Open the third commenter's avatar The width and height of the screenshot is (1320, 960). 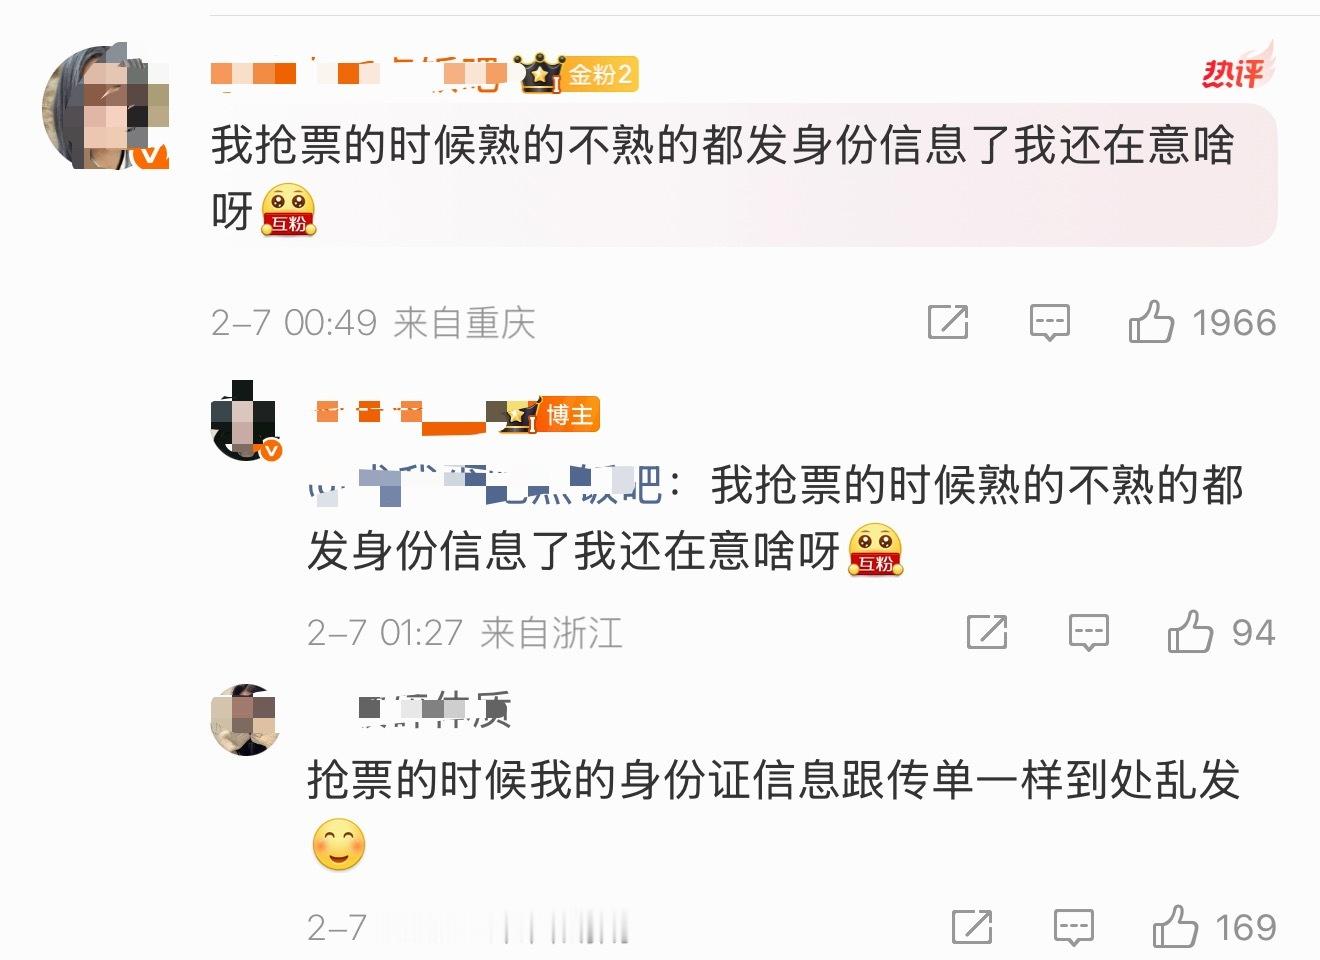(x=245, y=720)
